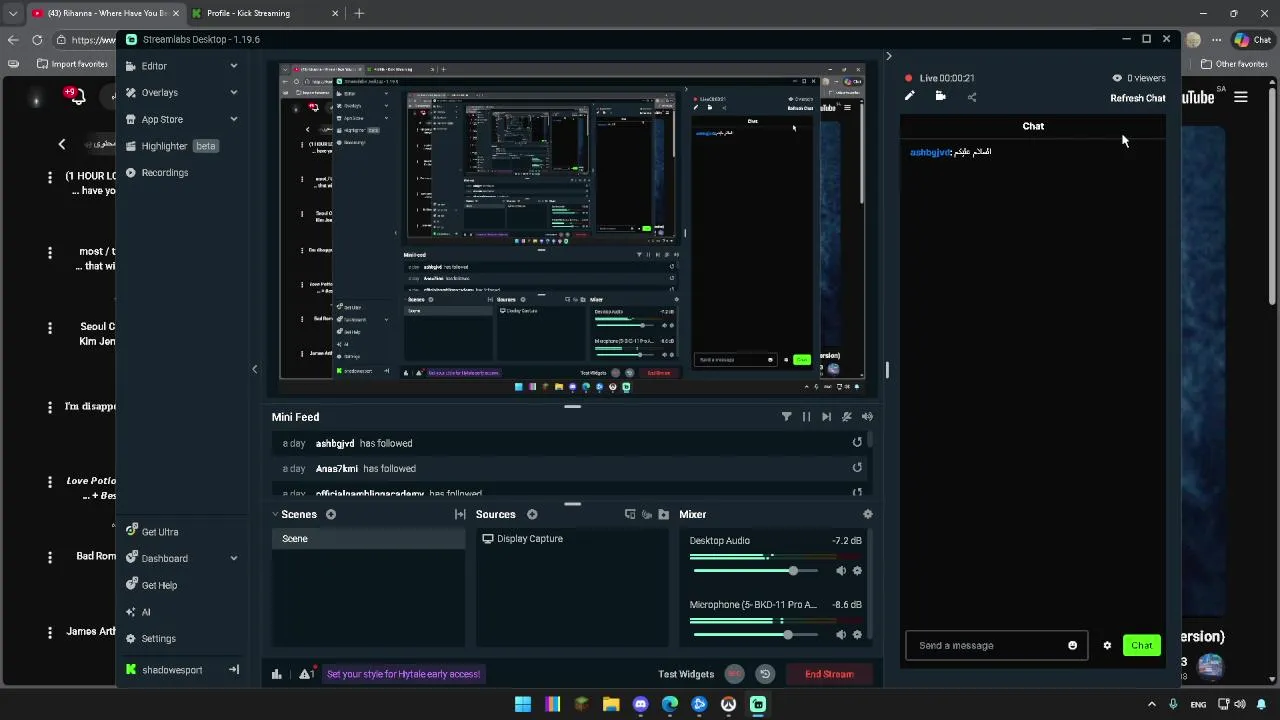This screenshot has height=720, width=1280.
Task: Toggle the replay buffer button
Action: tap(765, 674)
